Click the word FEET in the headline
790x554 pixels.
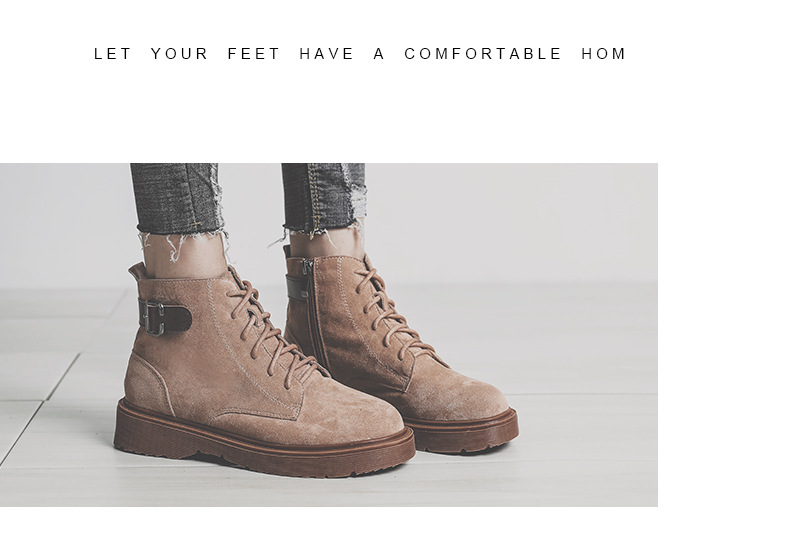pos(253,54)
